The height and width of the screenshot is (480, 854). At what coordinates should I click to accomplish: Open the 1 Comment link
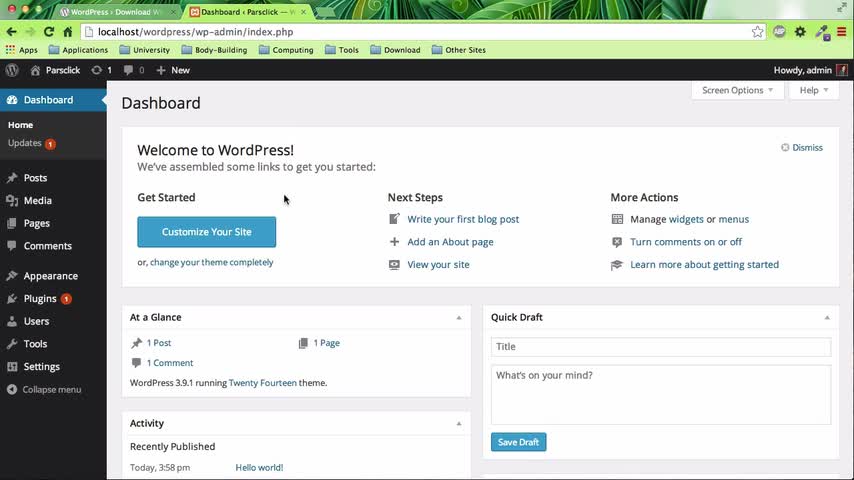click(x=169, y=363)
